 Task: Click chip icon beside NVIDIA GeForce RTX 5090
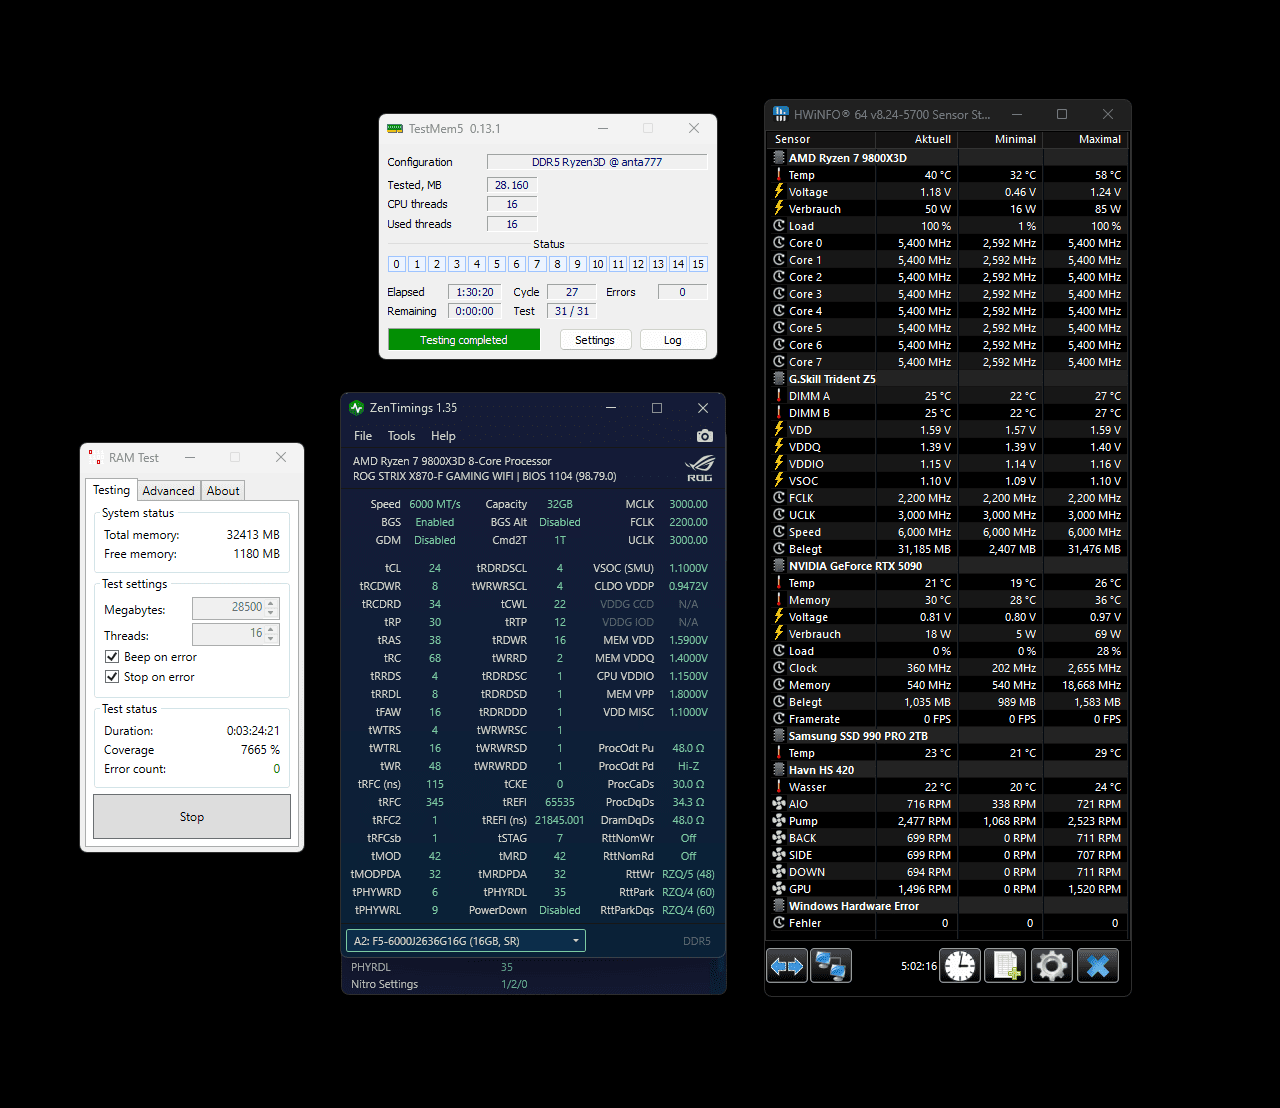point(779,565)
